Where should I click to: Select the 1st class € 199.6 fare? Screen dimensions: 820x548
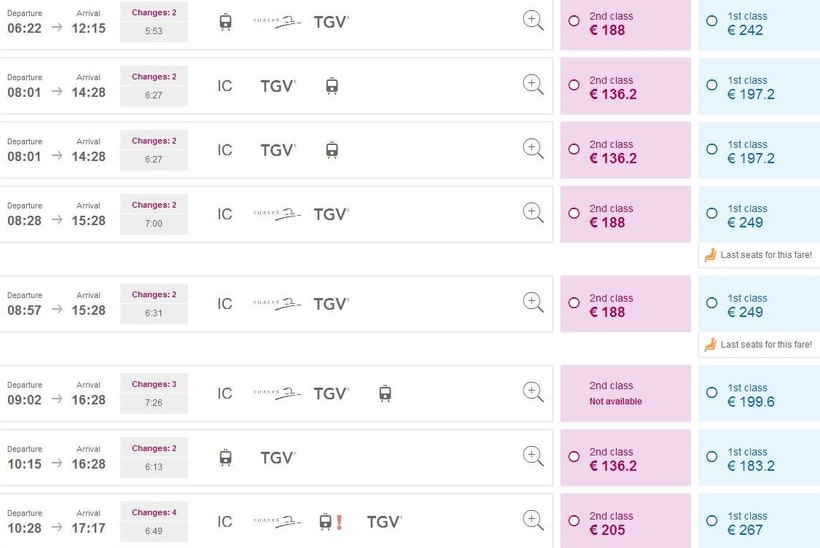712,394
